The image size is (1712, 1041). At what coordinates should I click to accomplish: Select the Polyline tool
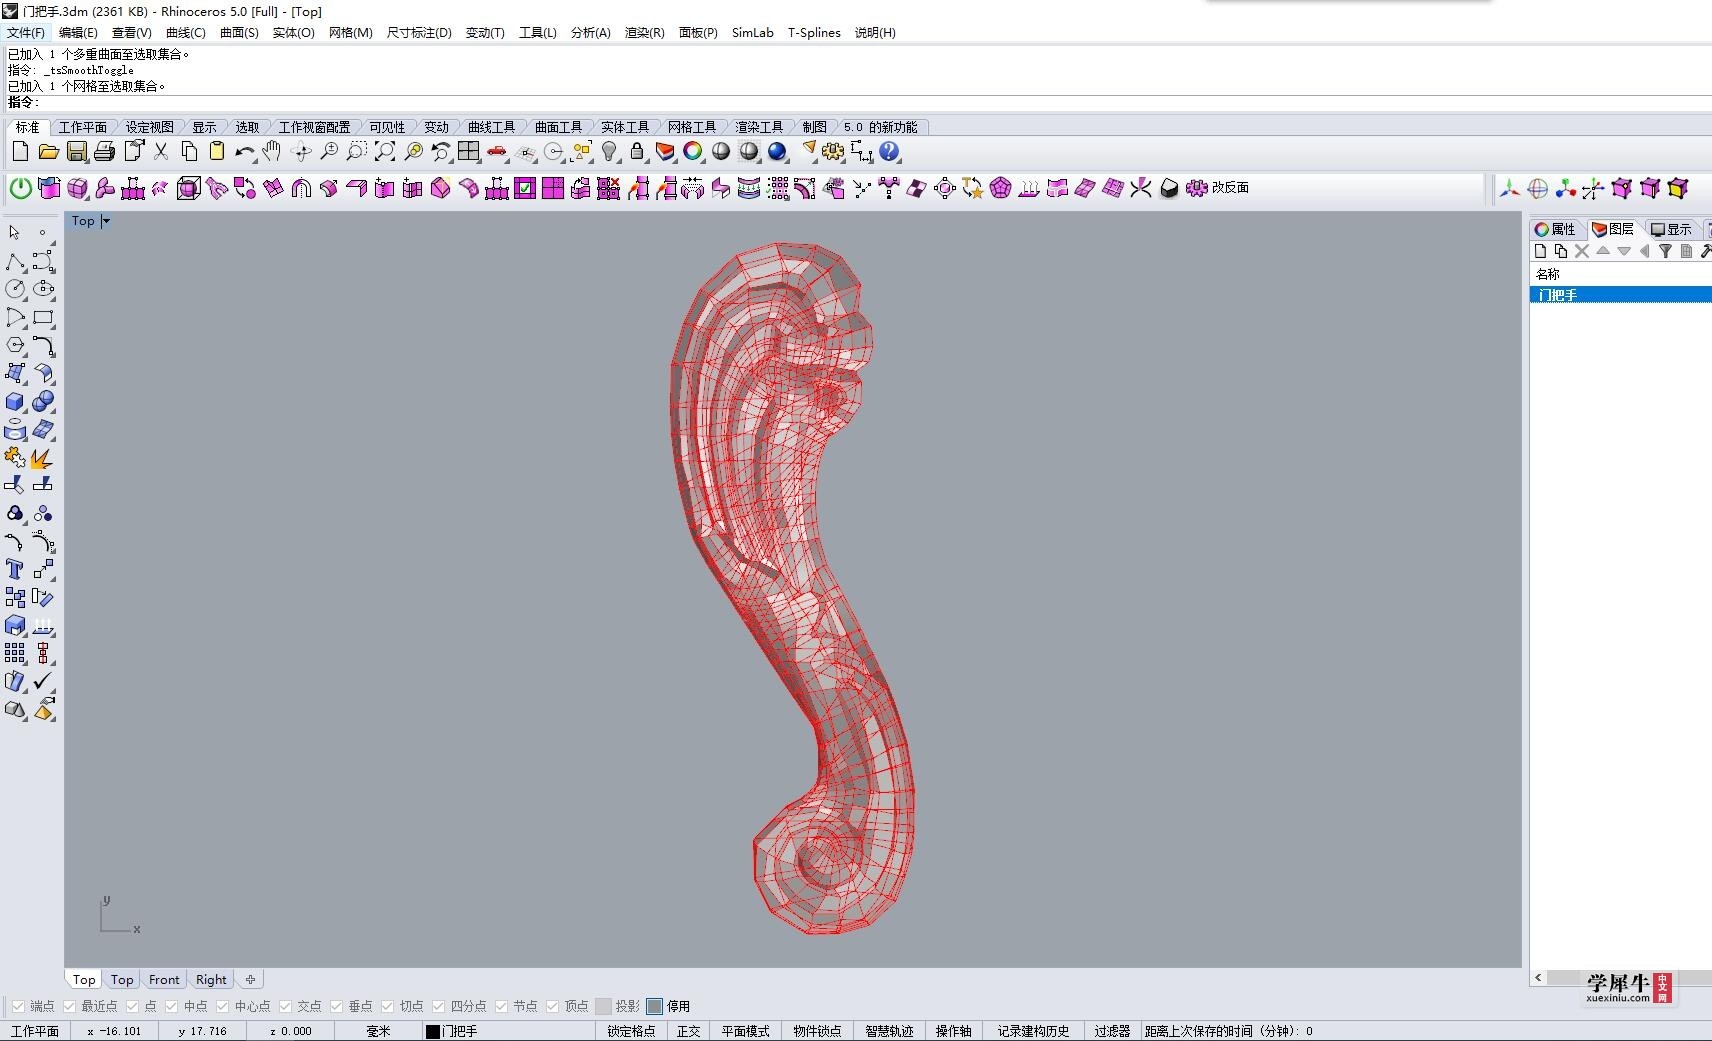(x=15, y=262)
